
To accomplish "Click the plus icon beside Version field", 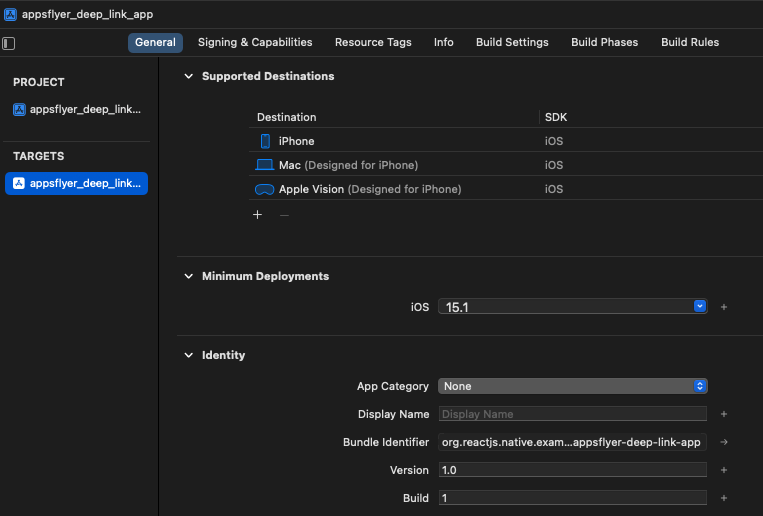I will (x=724, y=470).
